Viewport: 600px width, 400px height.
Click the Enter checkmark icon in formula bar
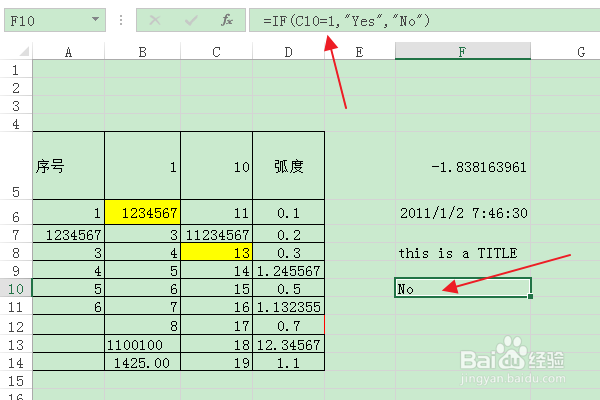coord(191,20)
